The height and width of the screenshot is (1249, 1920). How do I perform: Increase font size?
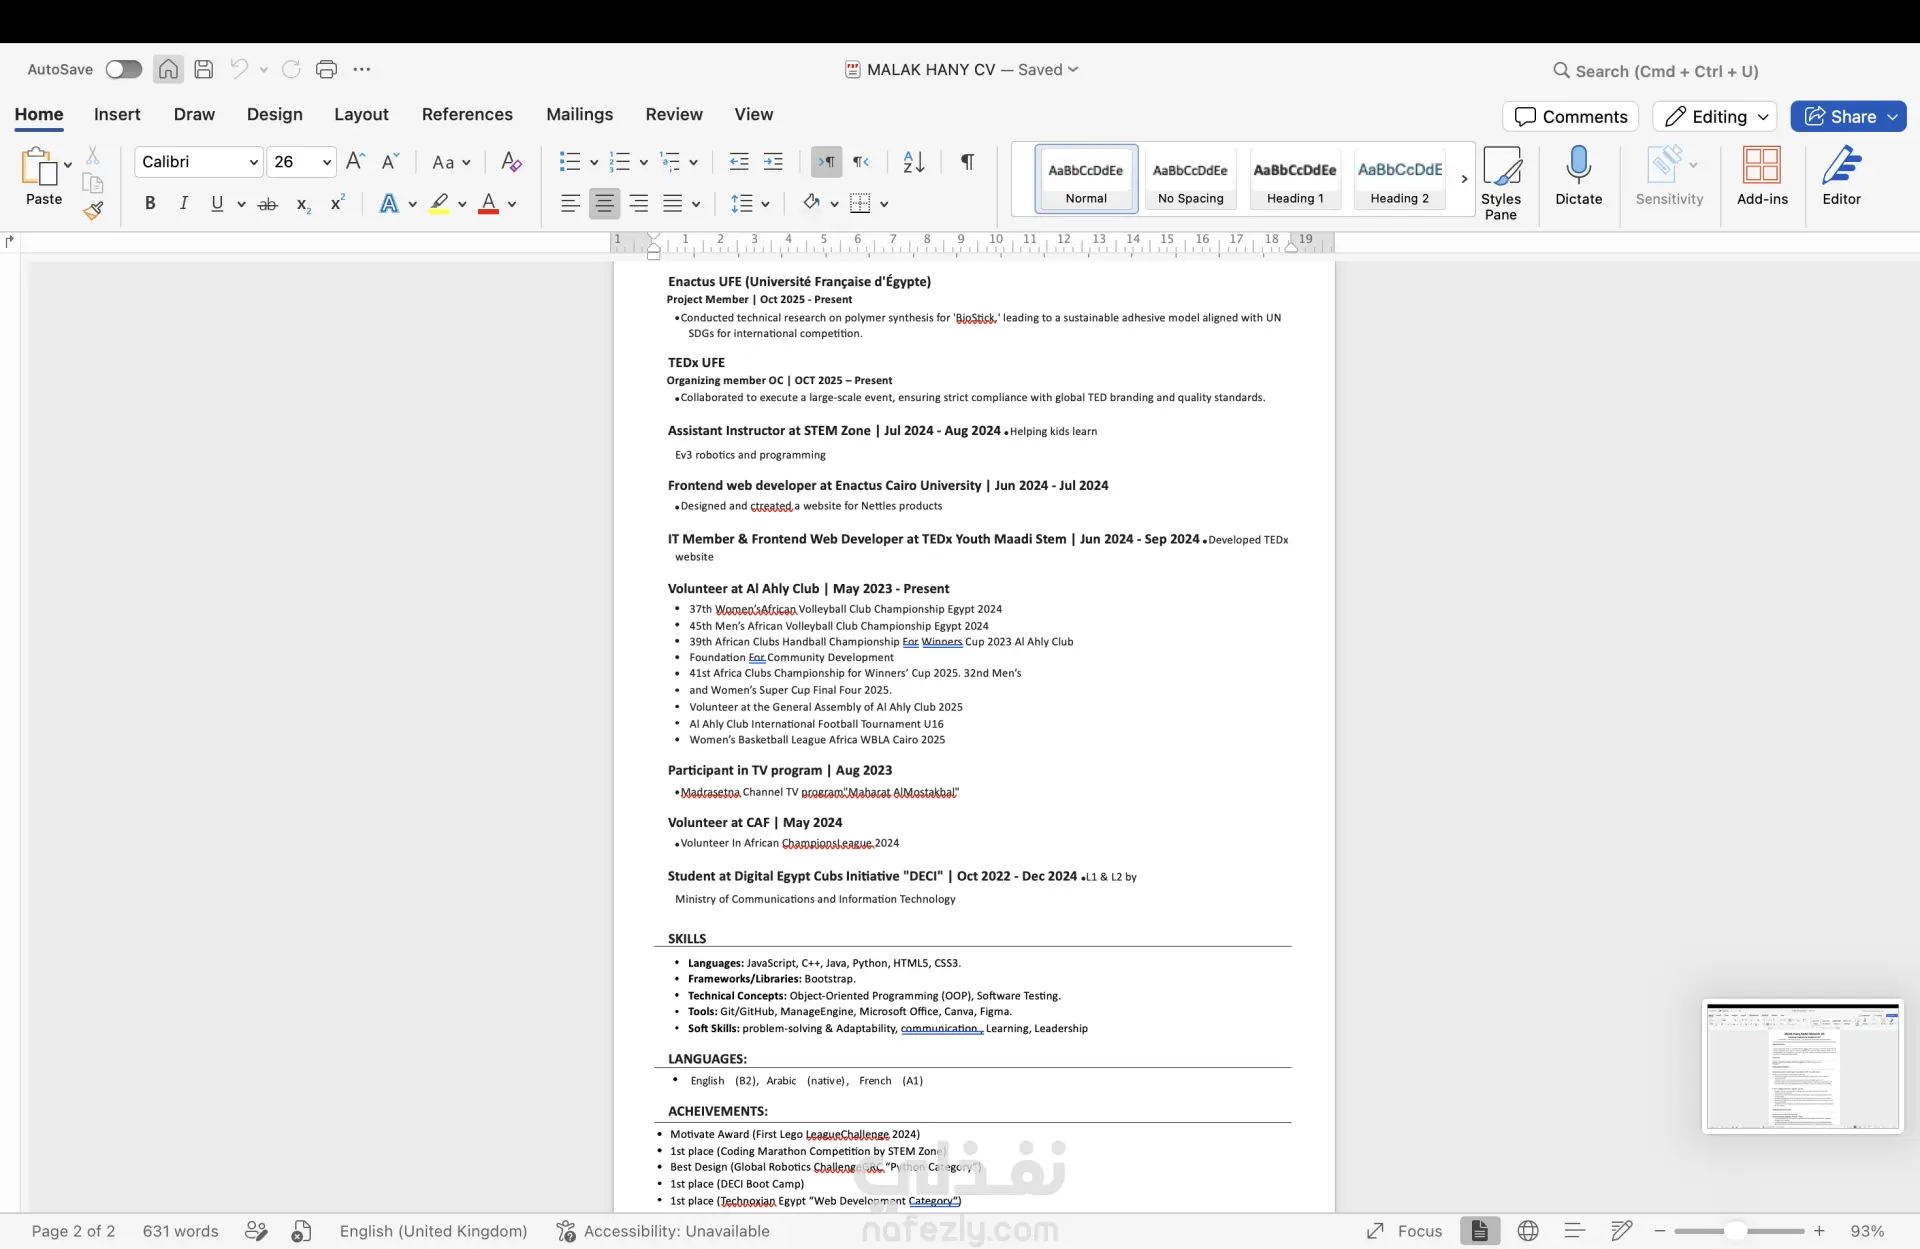pos(355,161)
